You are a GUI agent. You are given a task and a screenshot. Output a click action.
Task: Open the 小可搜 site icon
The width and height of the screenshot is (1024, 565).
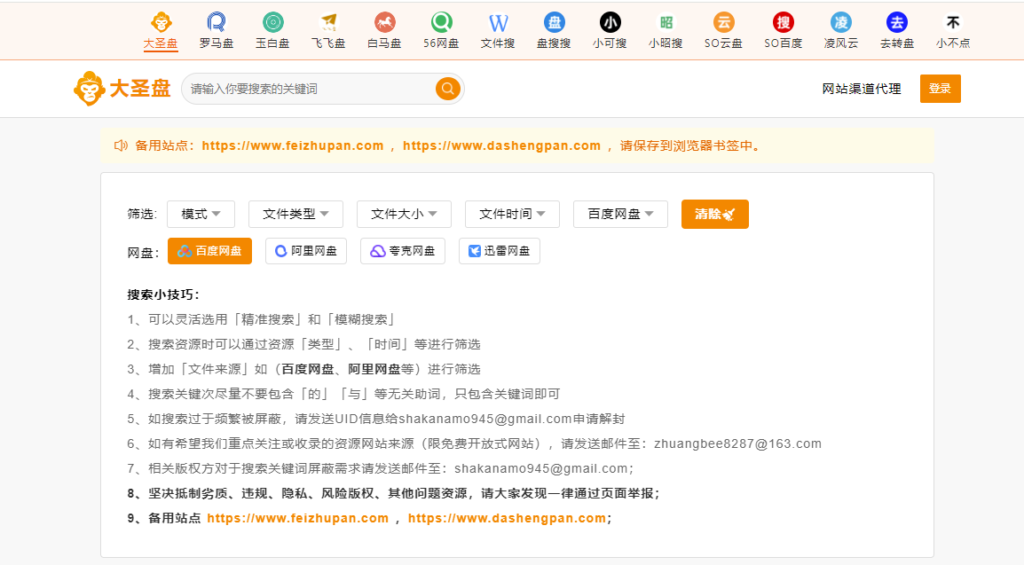[x=610, y=22]
